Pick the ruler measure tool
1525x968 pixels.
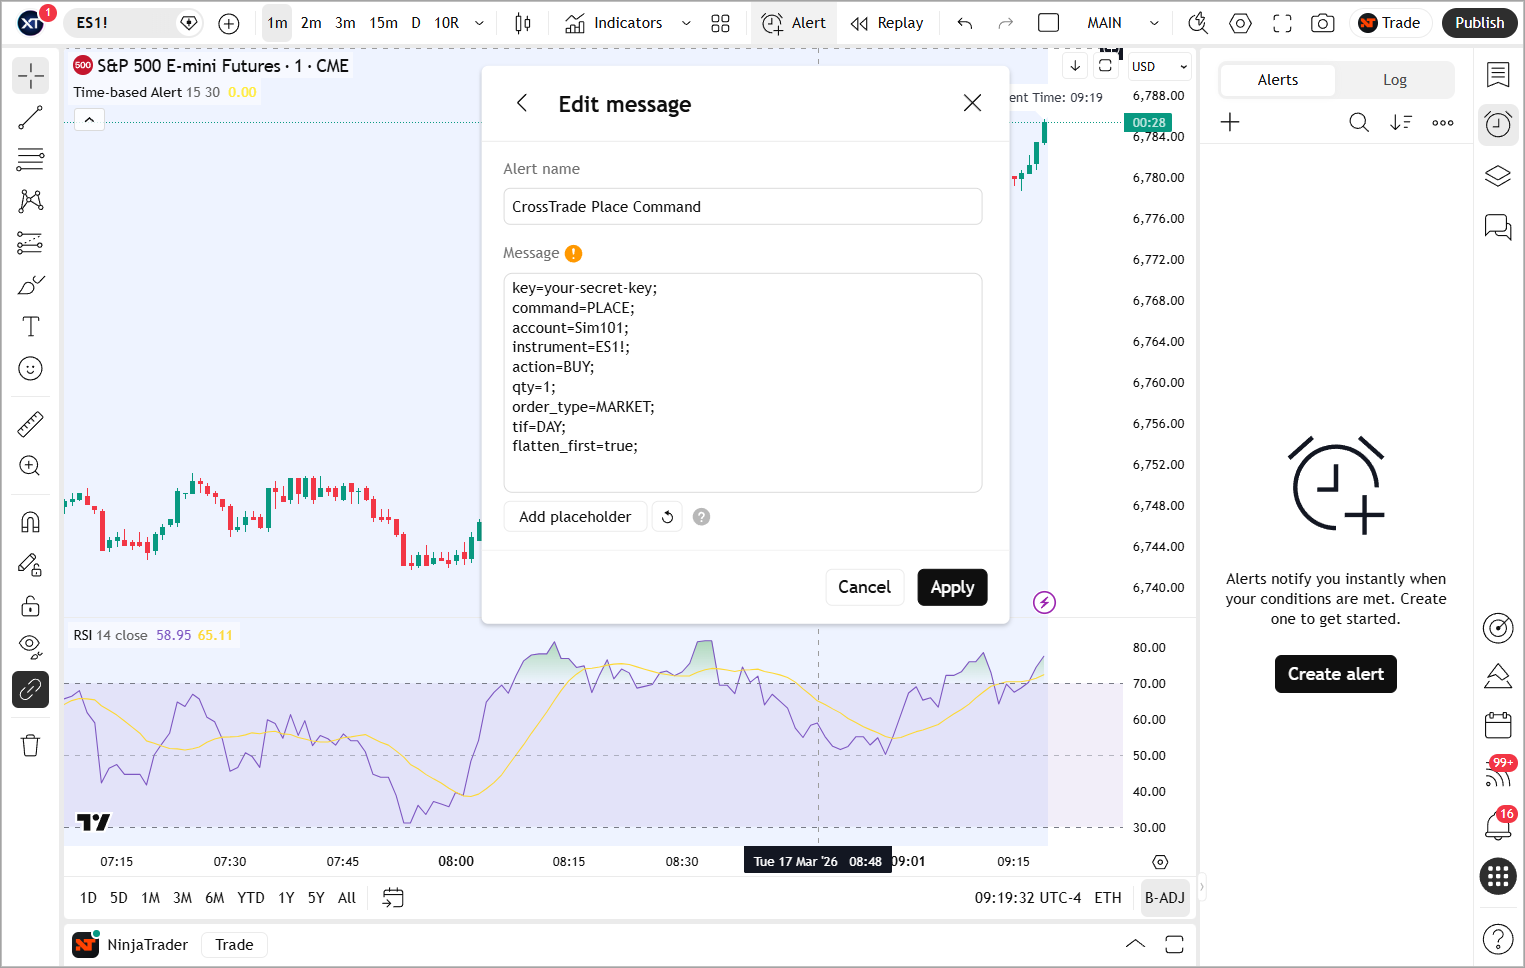click(x=31, y=424)
